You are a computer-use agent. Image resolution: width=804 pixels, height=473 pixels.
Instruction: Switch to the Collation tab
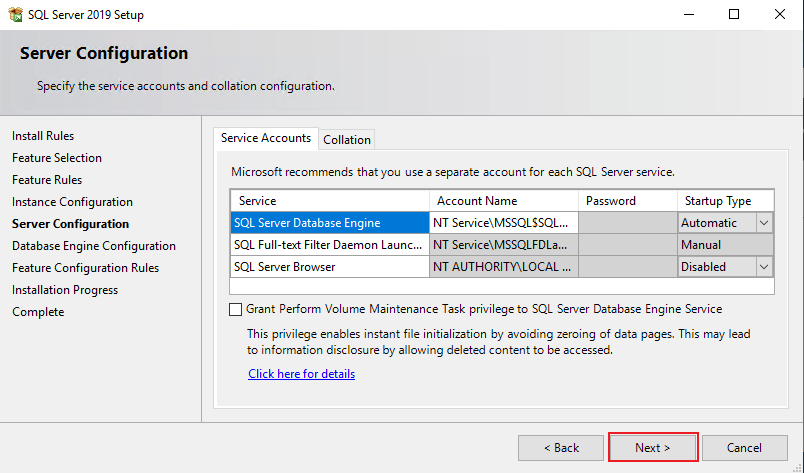click(347, 140)
